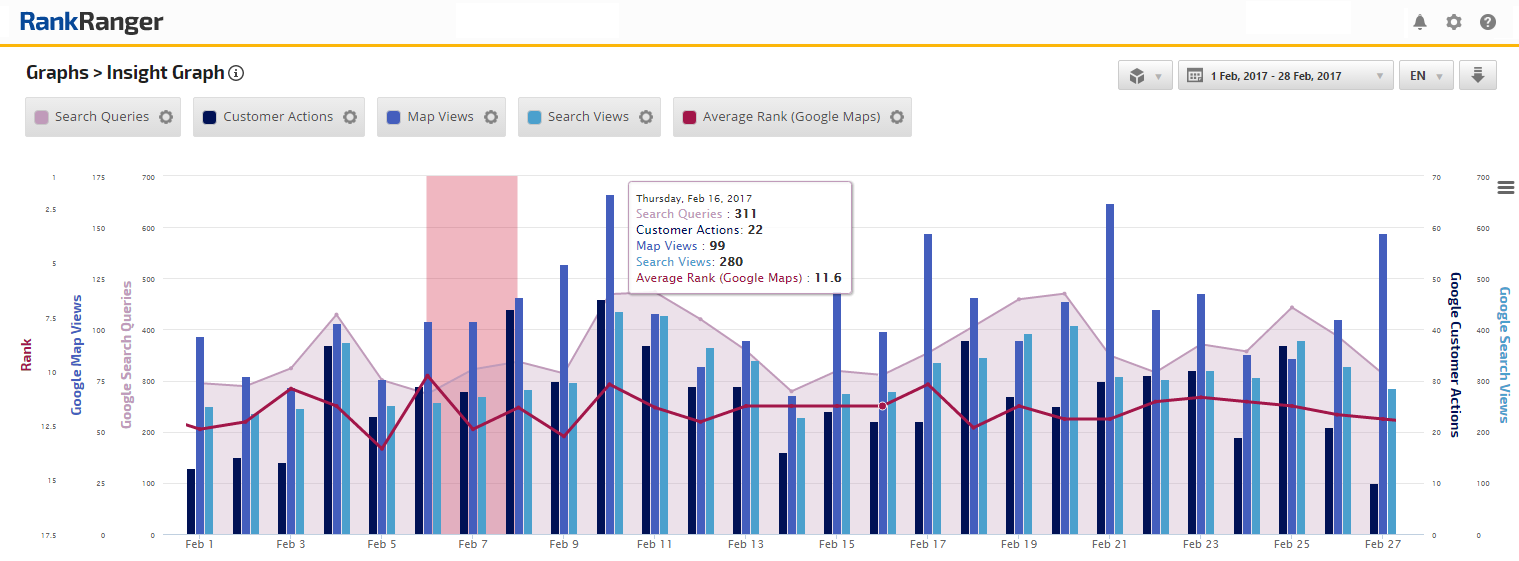Screen dimensions: 1519x561
Task: Click the download arrow button
Action: [1478, 75]
